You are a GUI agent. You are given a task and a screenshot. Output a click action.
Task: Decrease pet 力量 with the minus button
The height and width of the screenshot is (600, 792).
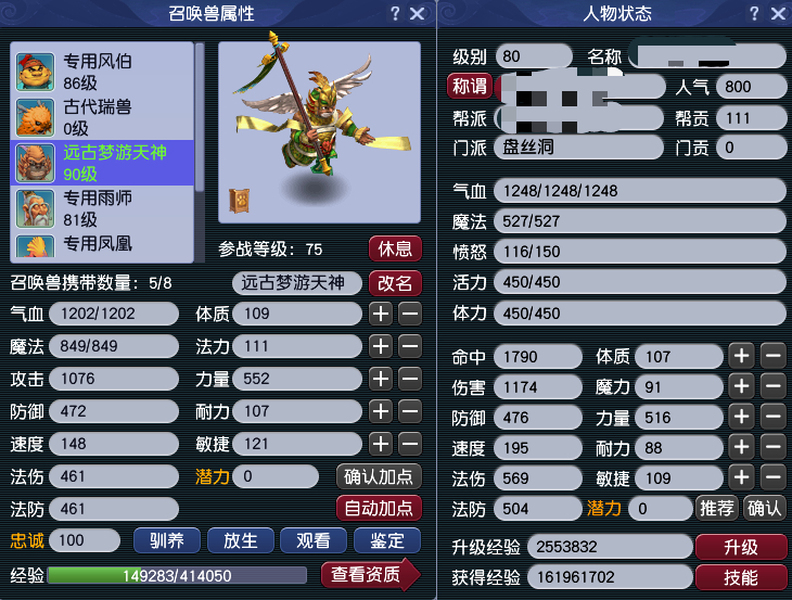410,379
